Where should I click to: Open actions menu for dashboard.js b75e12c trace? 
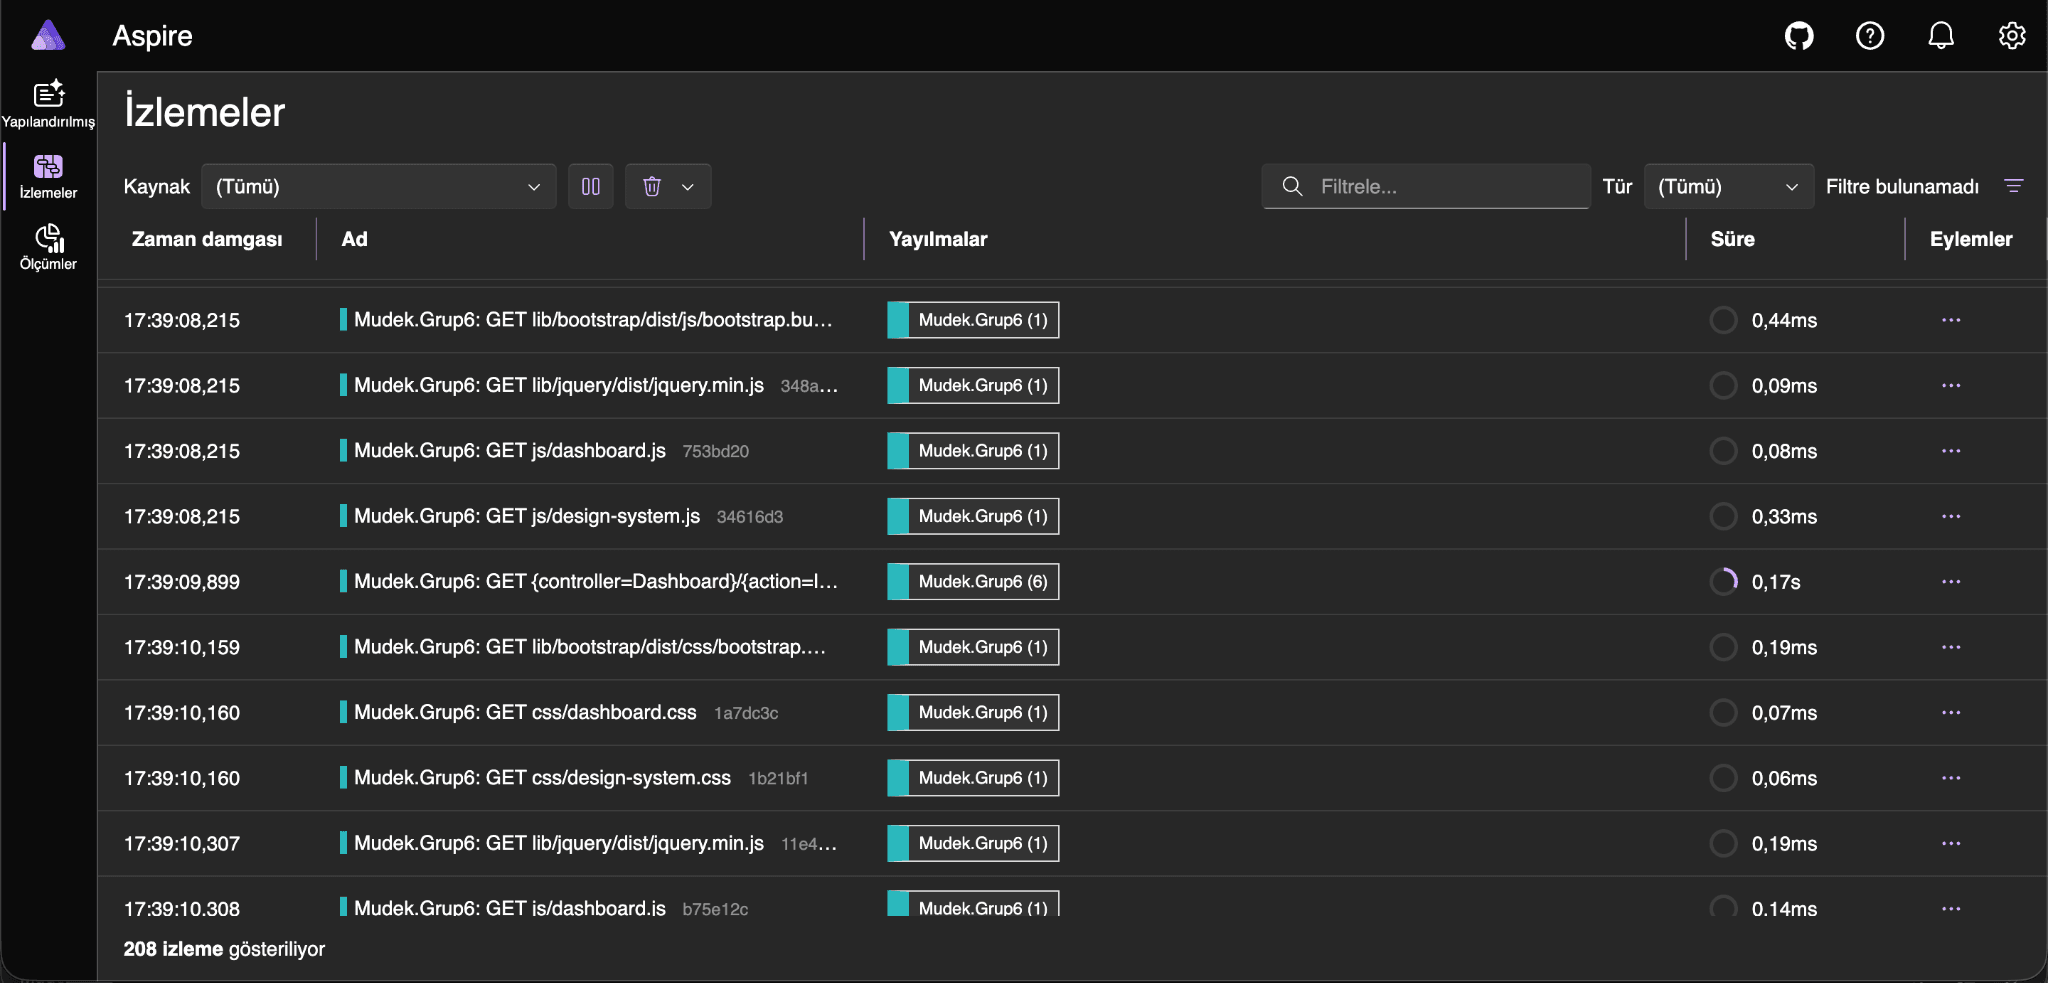tap(1951, 908)
